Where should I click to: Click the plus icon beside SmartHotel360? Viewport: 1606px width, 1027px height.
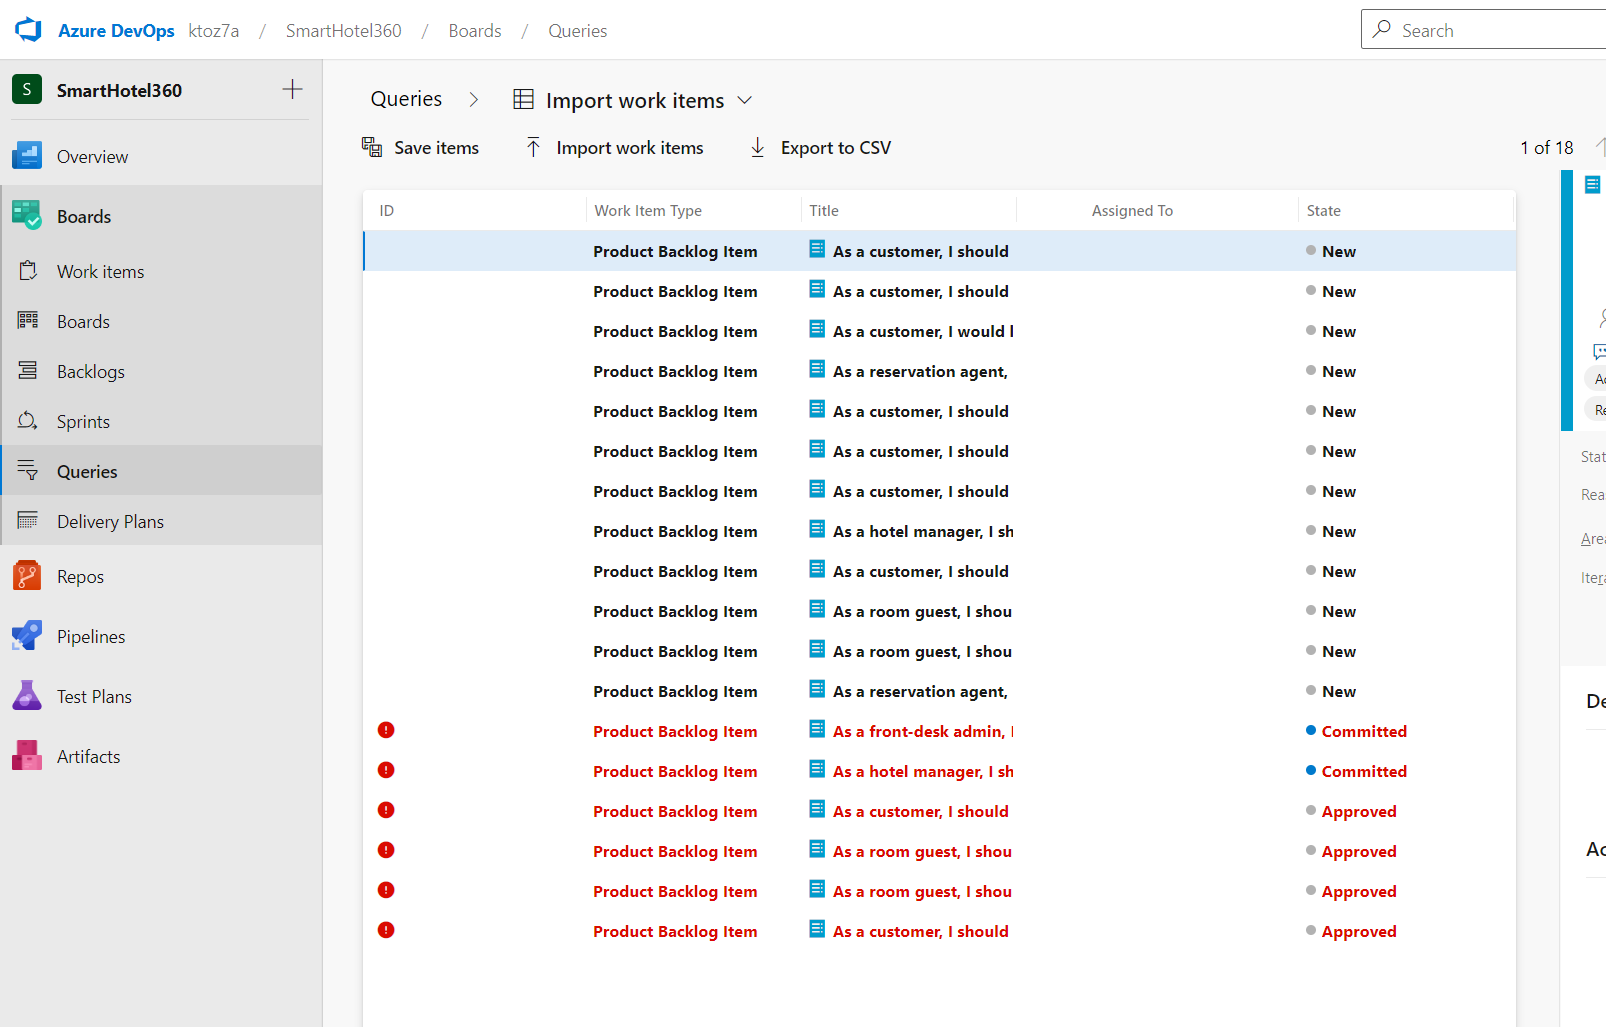(292, 89)
